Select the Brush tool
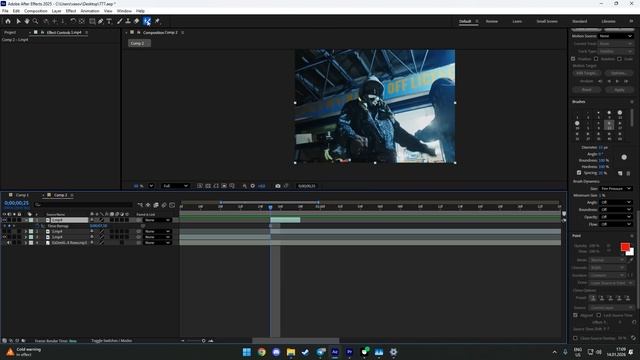The image size is (640, 360). [120, 21]
